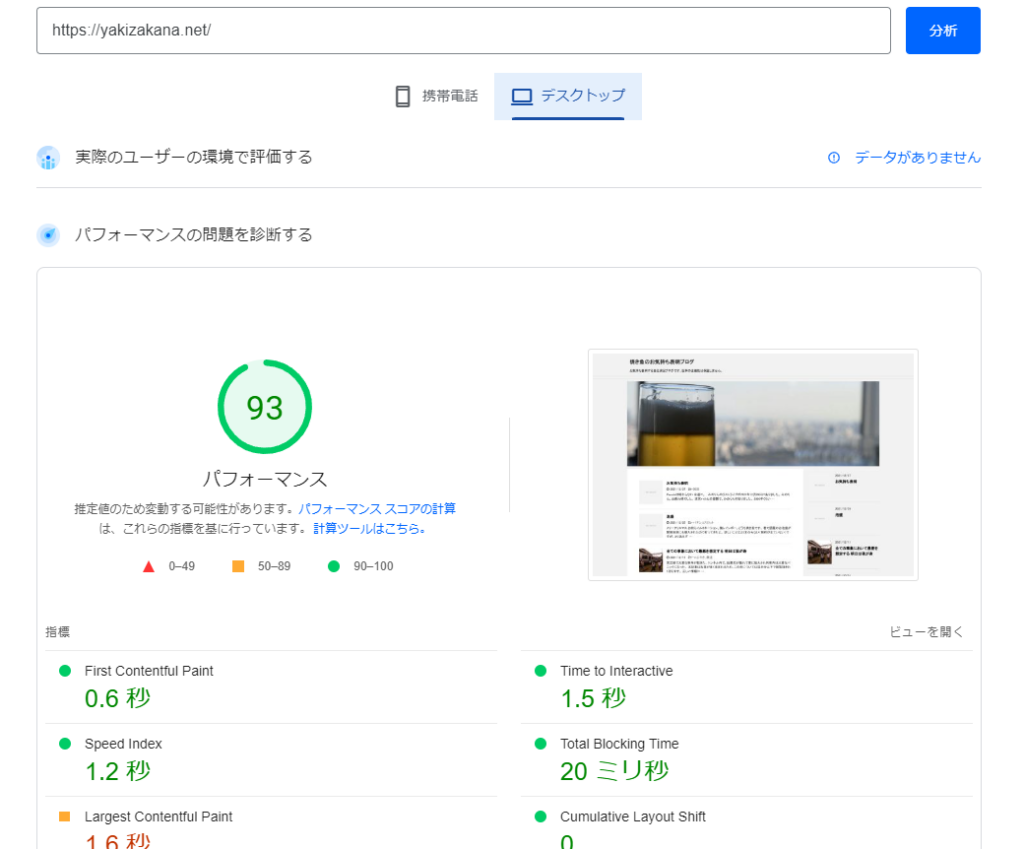Screen dimensions: 1024x849
Task: Click the red triangle 0–49 legend icon
Action: click(149, 566)
